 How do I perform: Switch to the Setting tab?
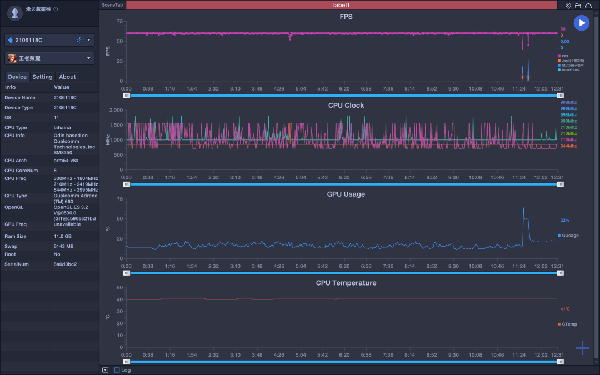coord(42,77)
